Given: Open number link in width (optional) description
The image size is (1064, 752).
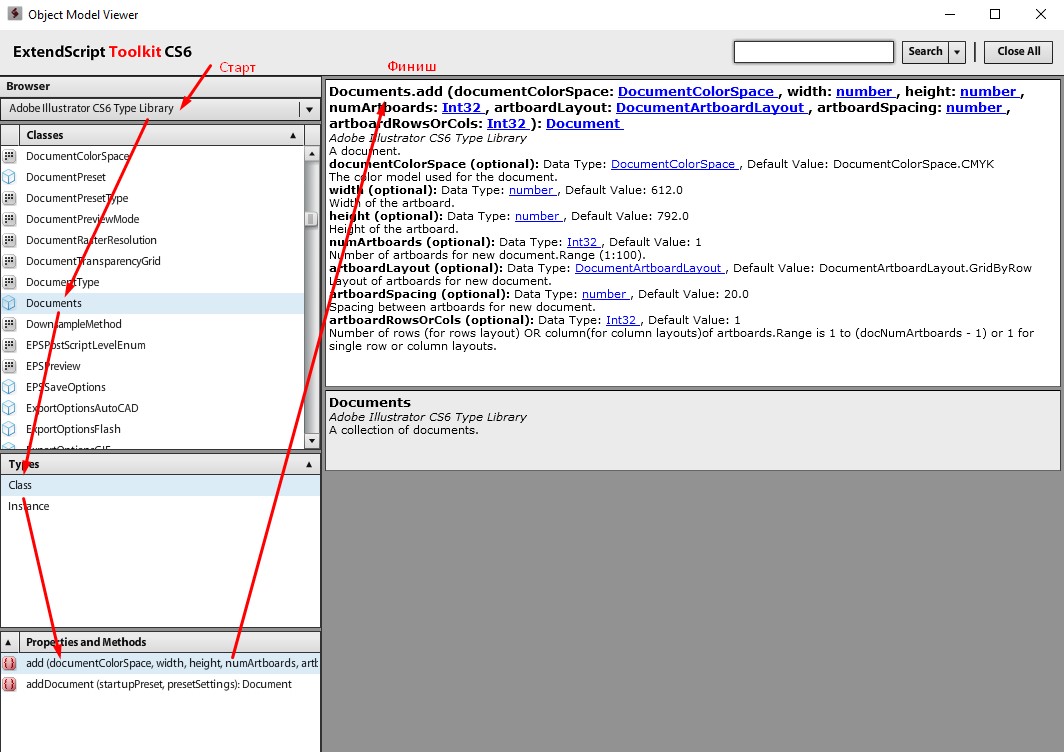Looking at the screenshot, I should 531,190.
